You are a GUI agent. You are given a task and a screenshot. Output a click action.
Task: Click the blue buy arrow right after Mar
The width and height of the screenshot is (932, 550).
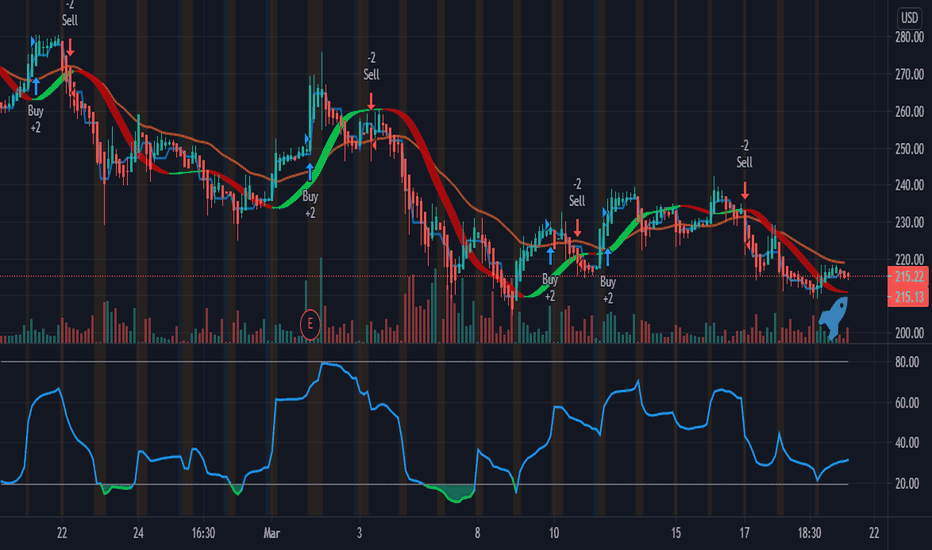tap(310, 171)
